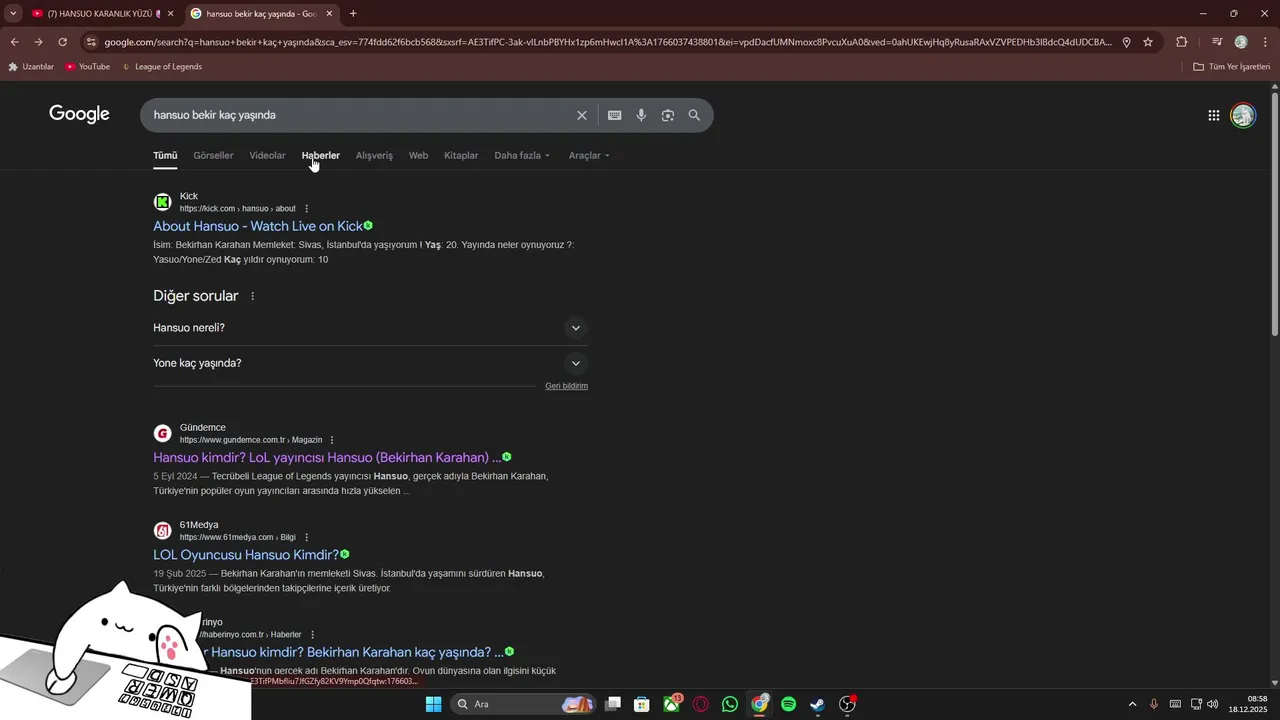The height and width of the screenshot is (720, 1280).
Task: Open WhatsApp from the taskbar
Action: pos(730,704)
